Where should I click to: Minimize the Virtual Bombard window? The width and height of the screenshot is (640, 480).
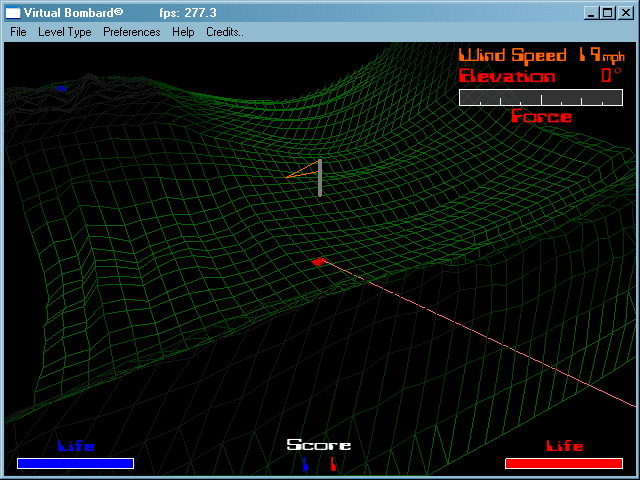tap(591, 13)
